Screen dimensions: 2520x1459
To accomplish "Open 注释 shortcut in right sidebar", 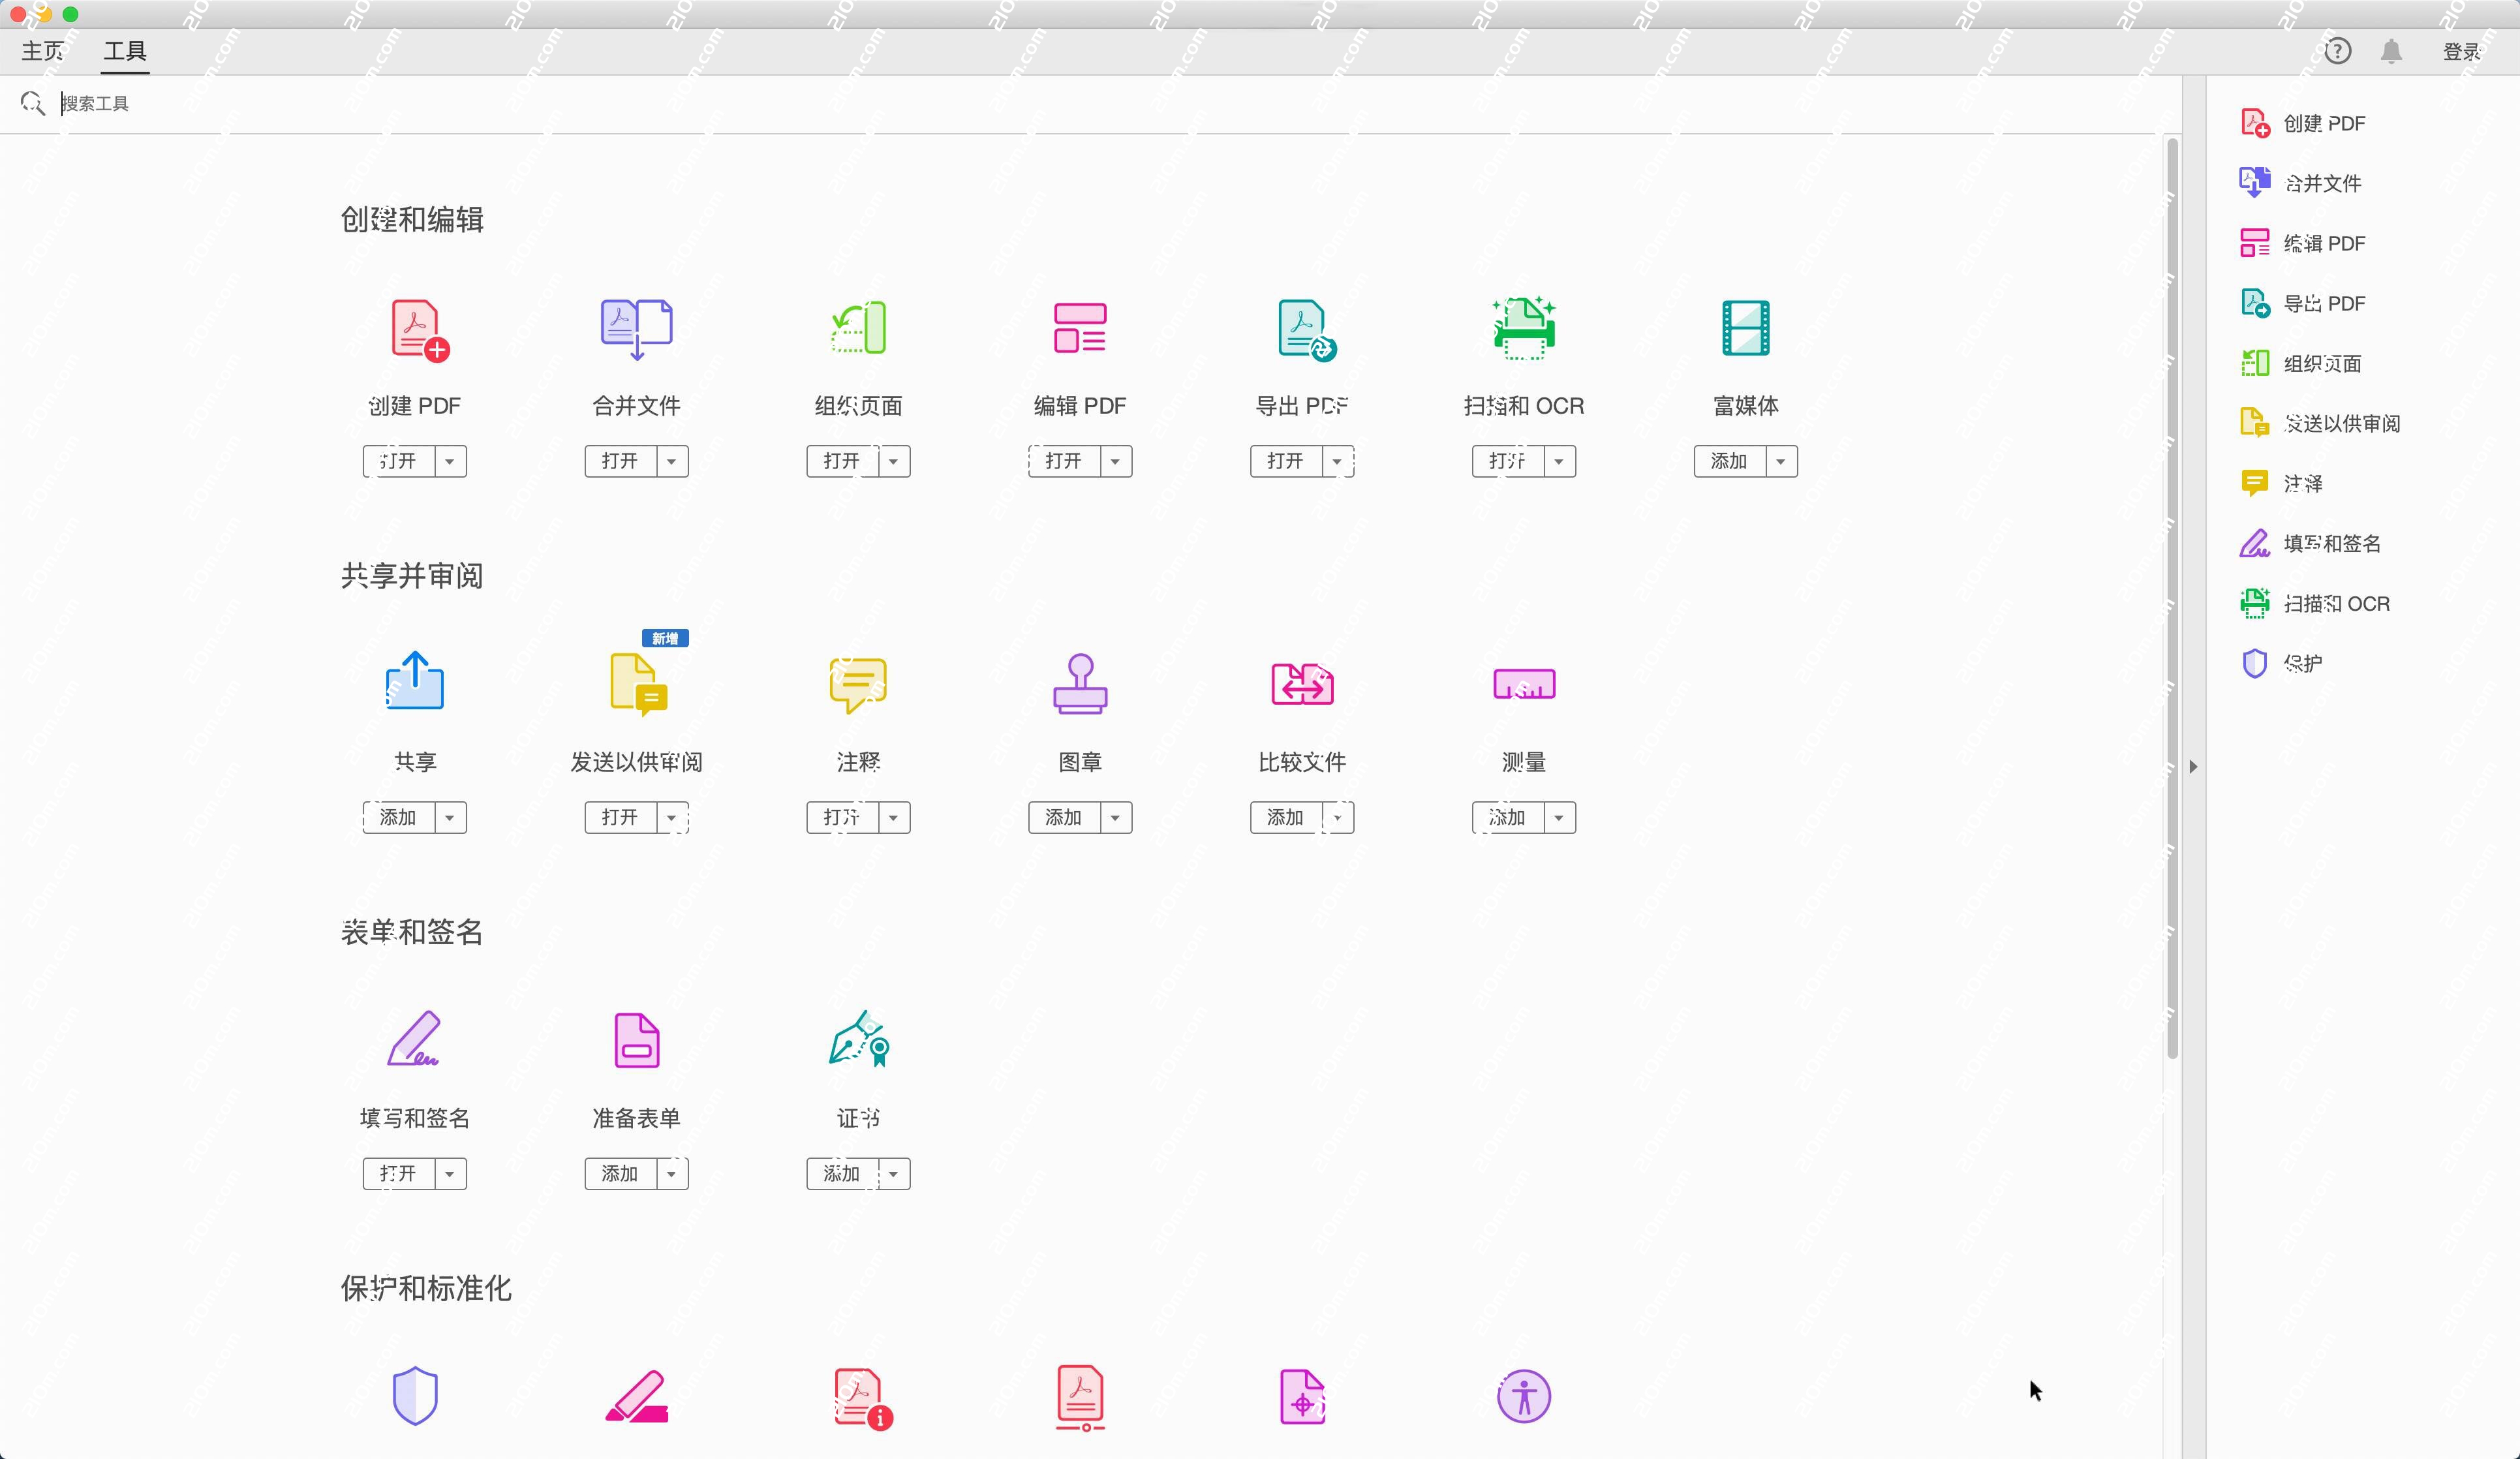I will (2281, 483).
